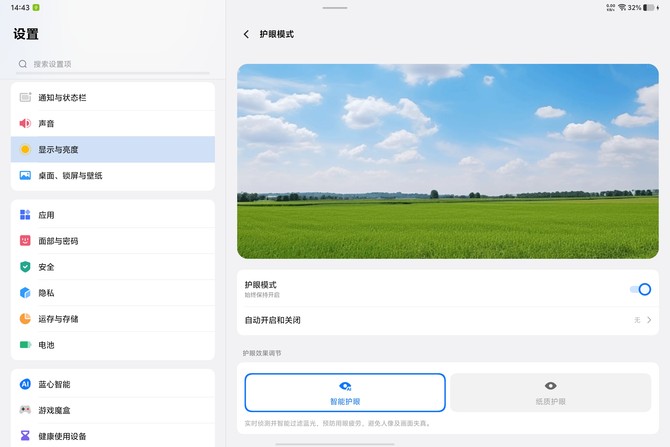Open 应用 settings
Image resolution: width=670 pixels, height=447 pixels.
tap(113, 215)
